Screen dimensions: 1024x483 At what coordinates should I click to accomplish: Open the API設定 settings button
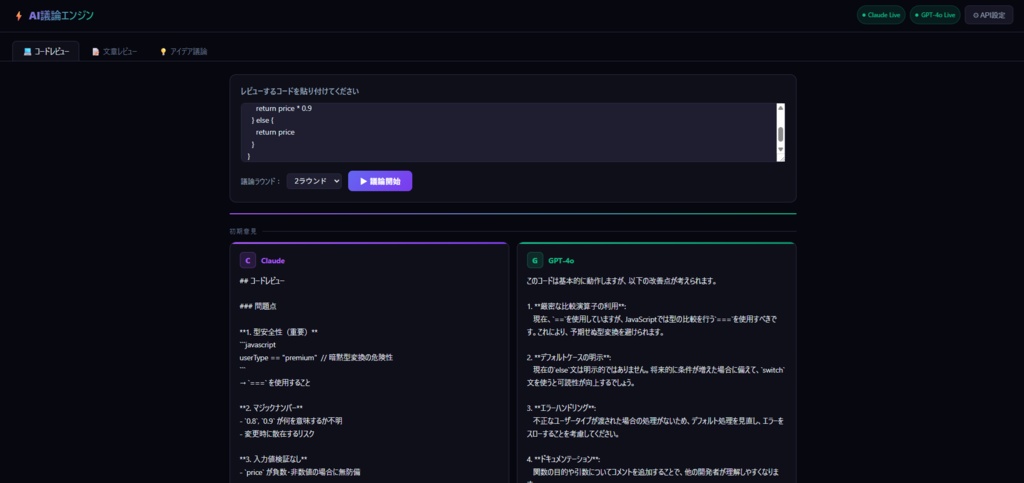[989, 15]
